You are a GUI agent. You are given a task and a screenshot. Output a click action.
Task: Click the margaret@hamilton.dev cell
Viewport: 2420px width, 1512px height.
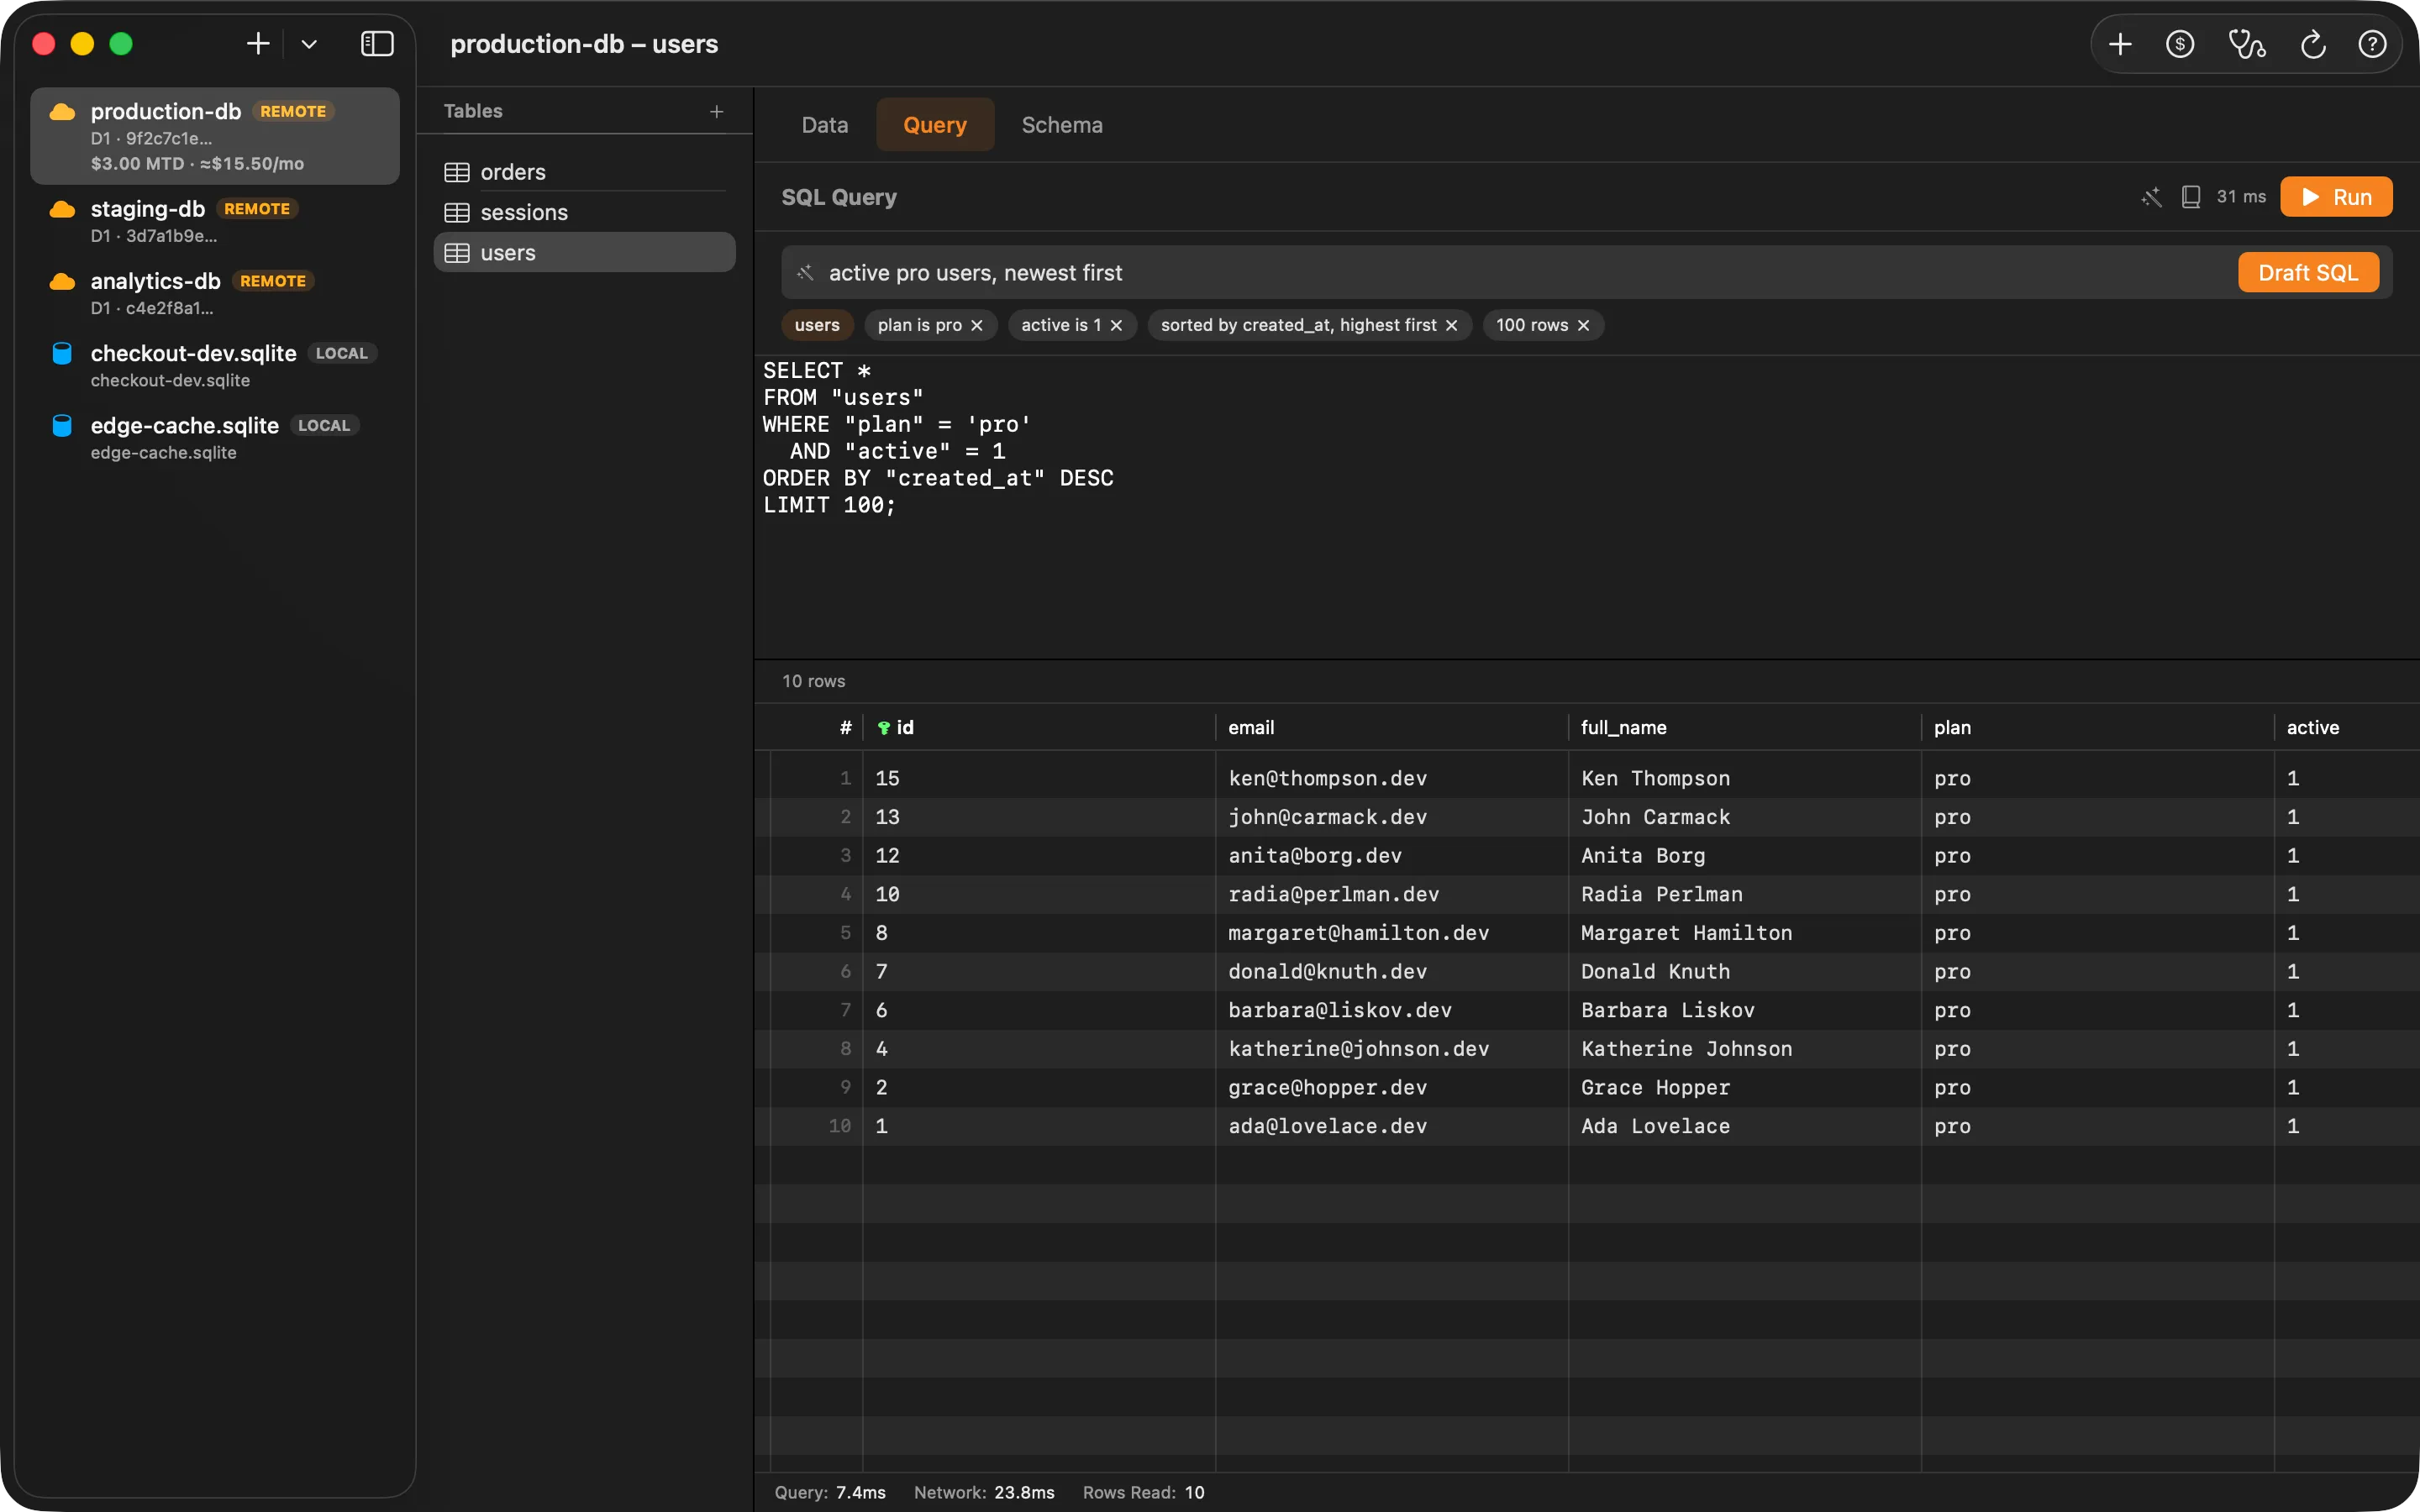coord(1391,933)
